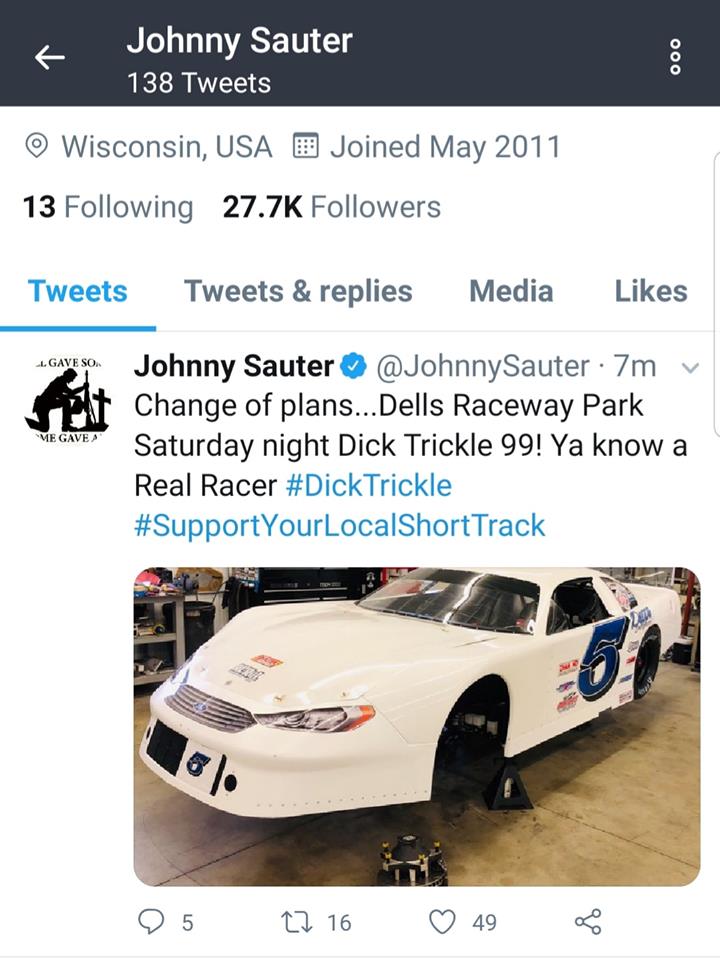Tap the #DickTrickle hashtag

tap(368, 486)
